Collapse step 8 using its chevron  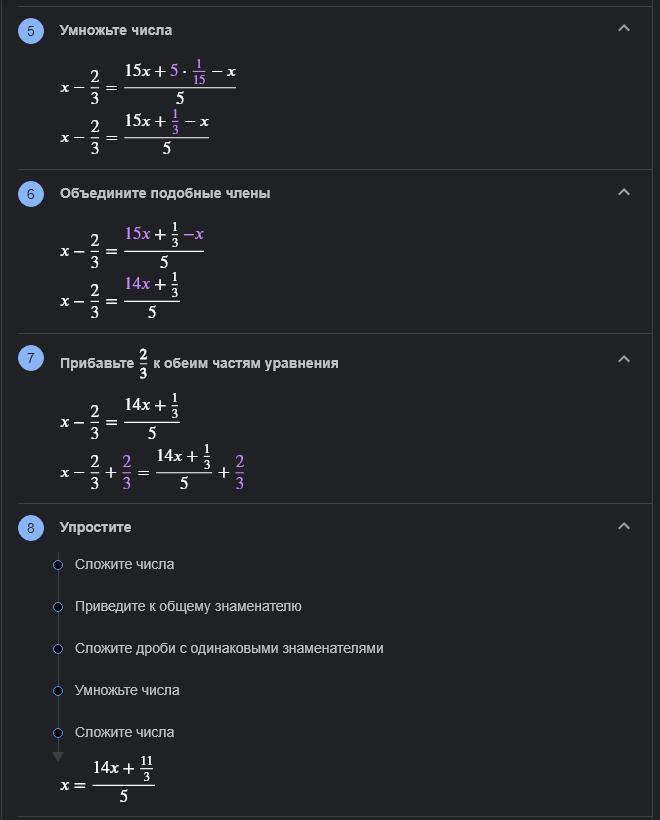point(624,526)
